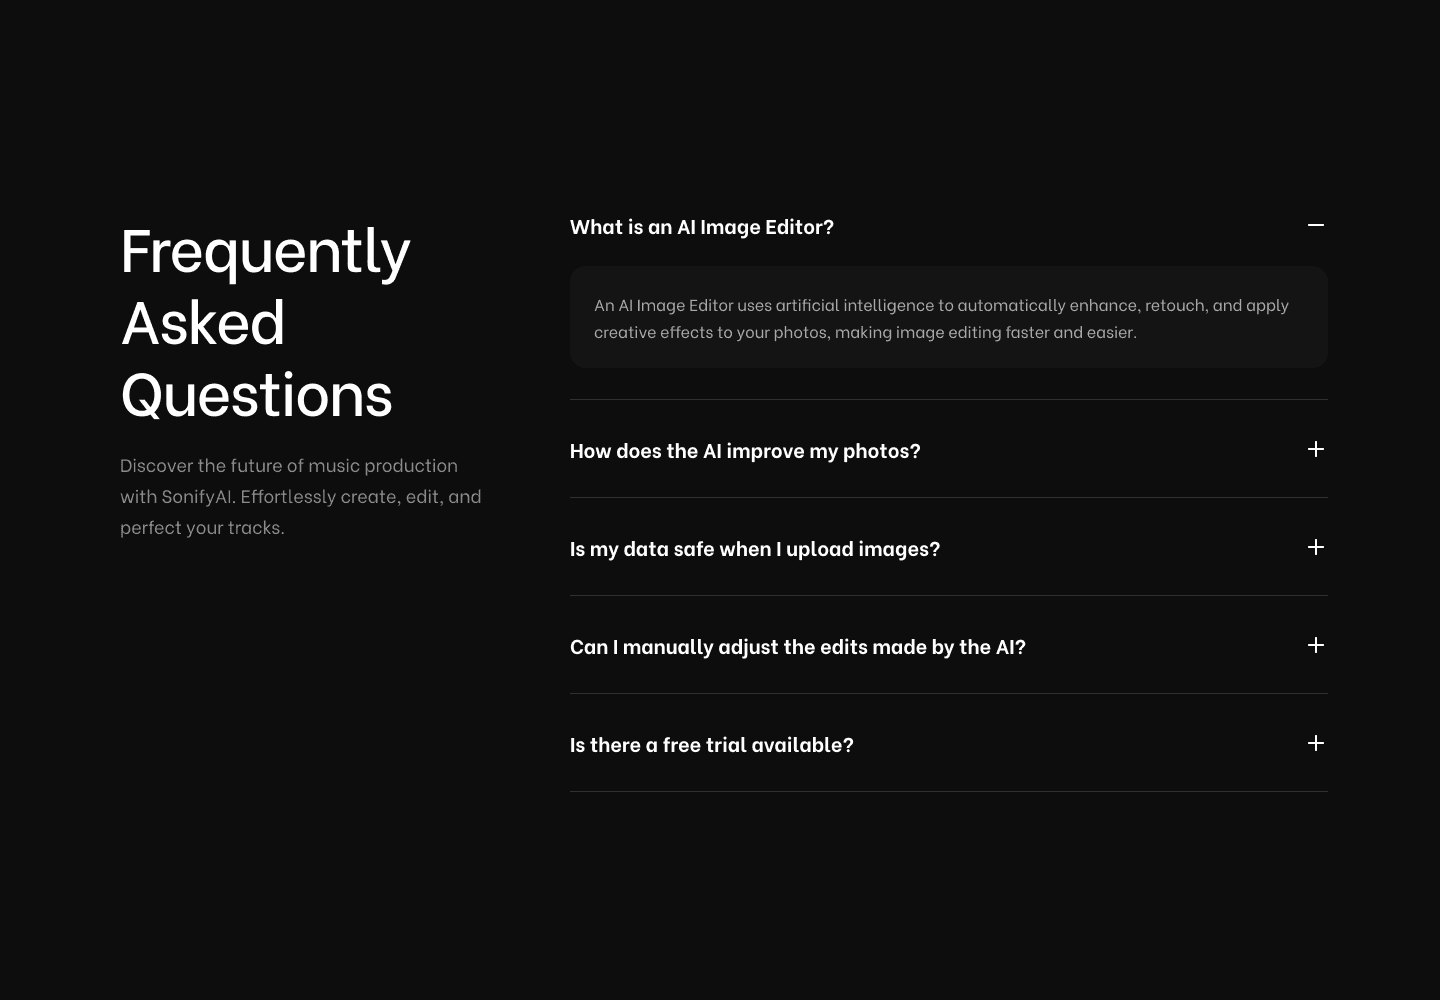Click the plus icon for the free trial question
The image size is (1440, 1000).
point(1316,743)
